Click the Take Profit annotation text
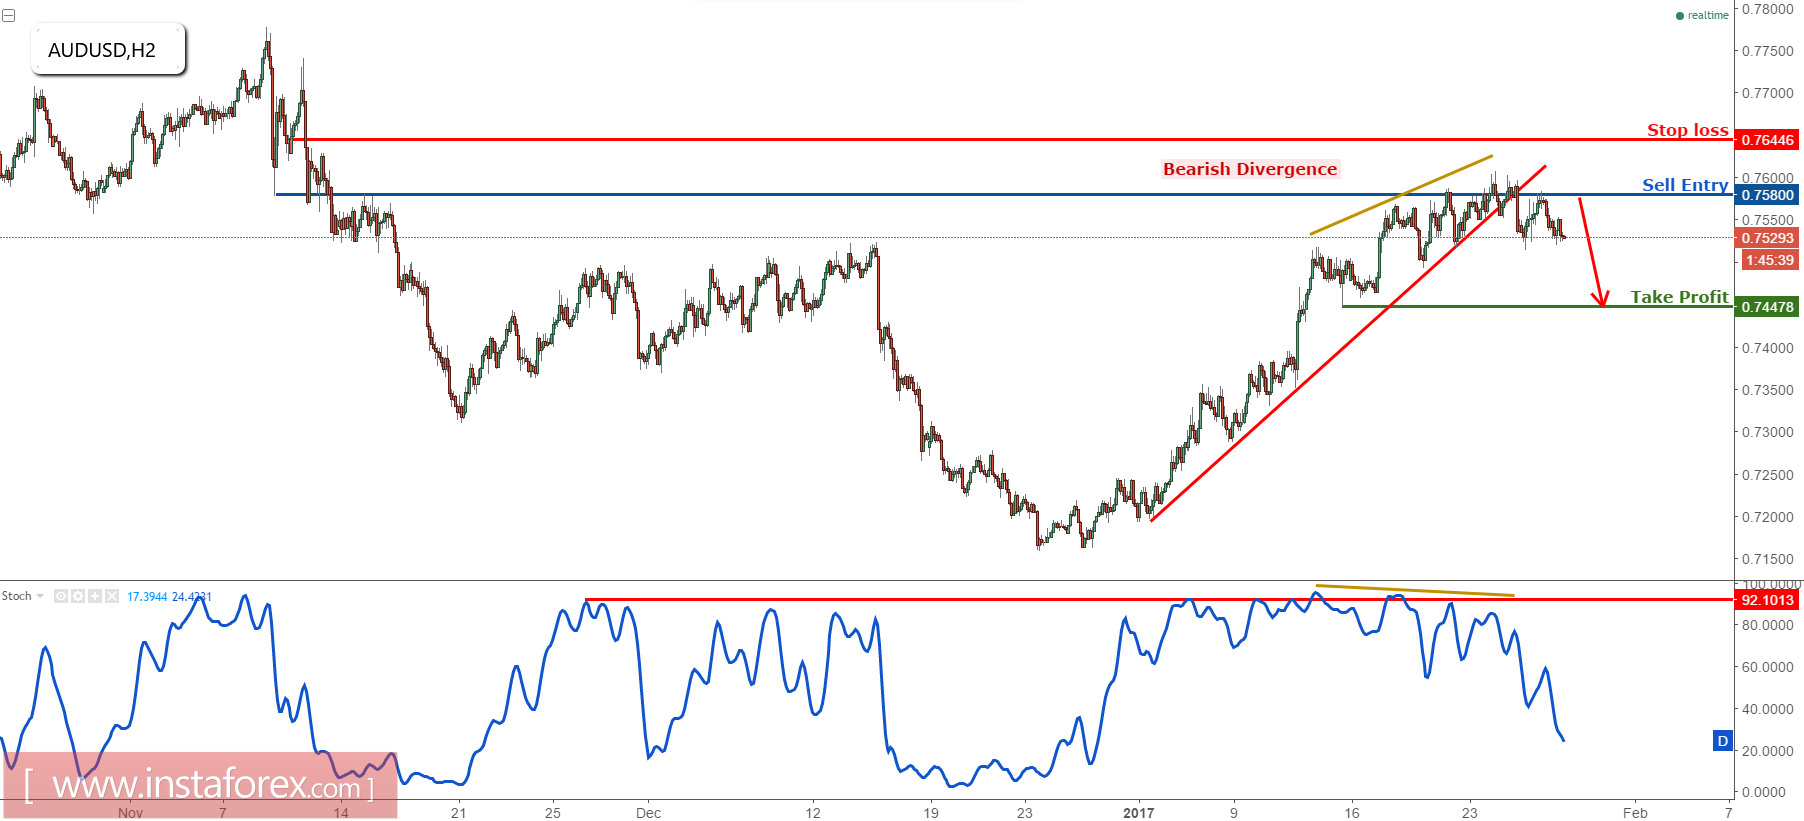 [1680, 297]
